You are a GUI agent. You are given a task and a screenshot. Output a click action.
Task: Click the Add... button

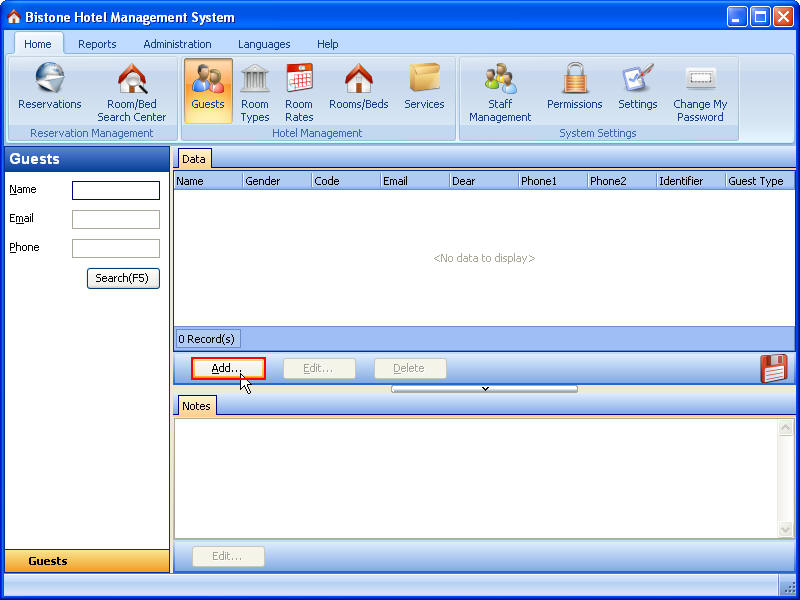click(x=228, y=368)
